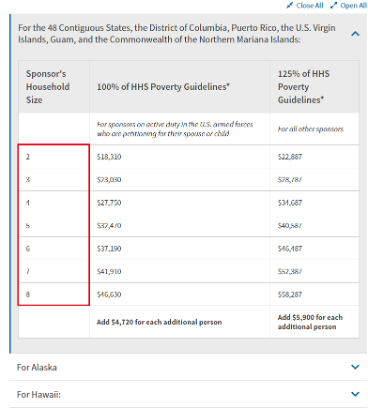The width and height of the screenshot is (368, 408).
Task: Select the 100% of HHS Poverty Guidelines header
Action: (x=163, y=87)
